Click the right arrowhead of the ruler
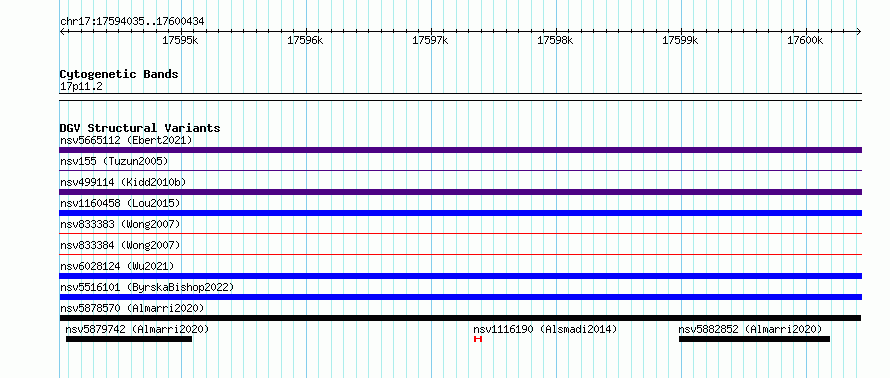Viewport: 890px width, 378px height. (x=859, y=31)
